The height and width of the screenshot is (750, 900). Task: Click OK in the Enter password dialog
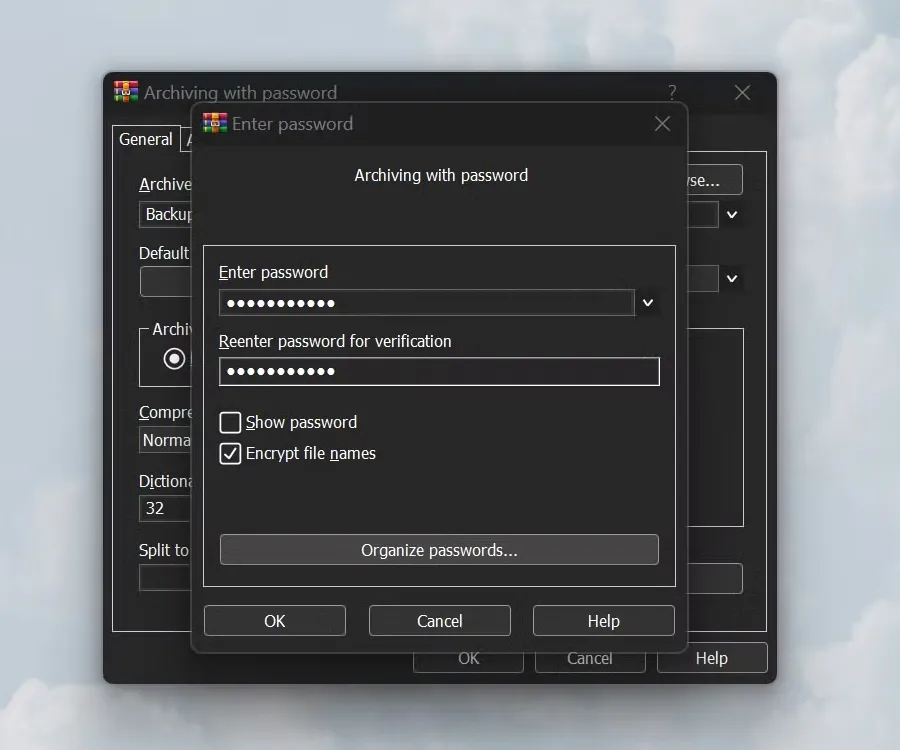point(275,621)
